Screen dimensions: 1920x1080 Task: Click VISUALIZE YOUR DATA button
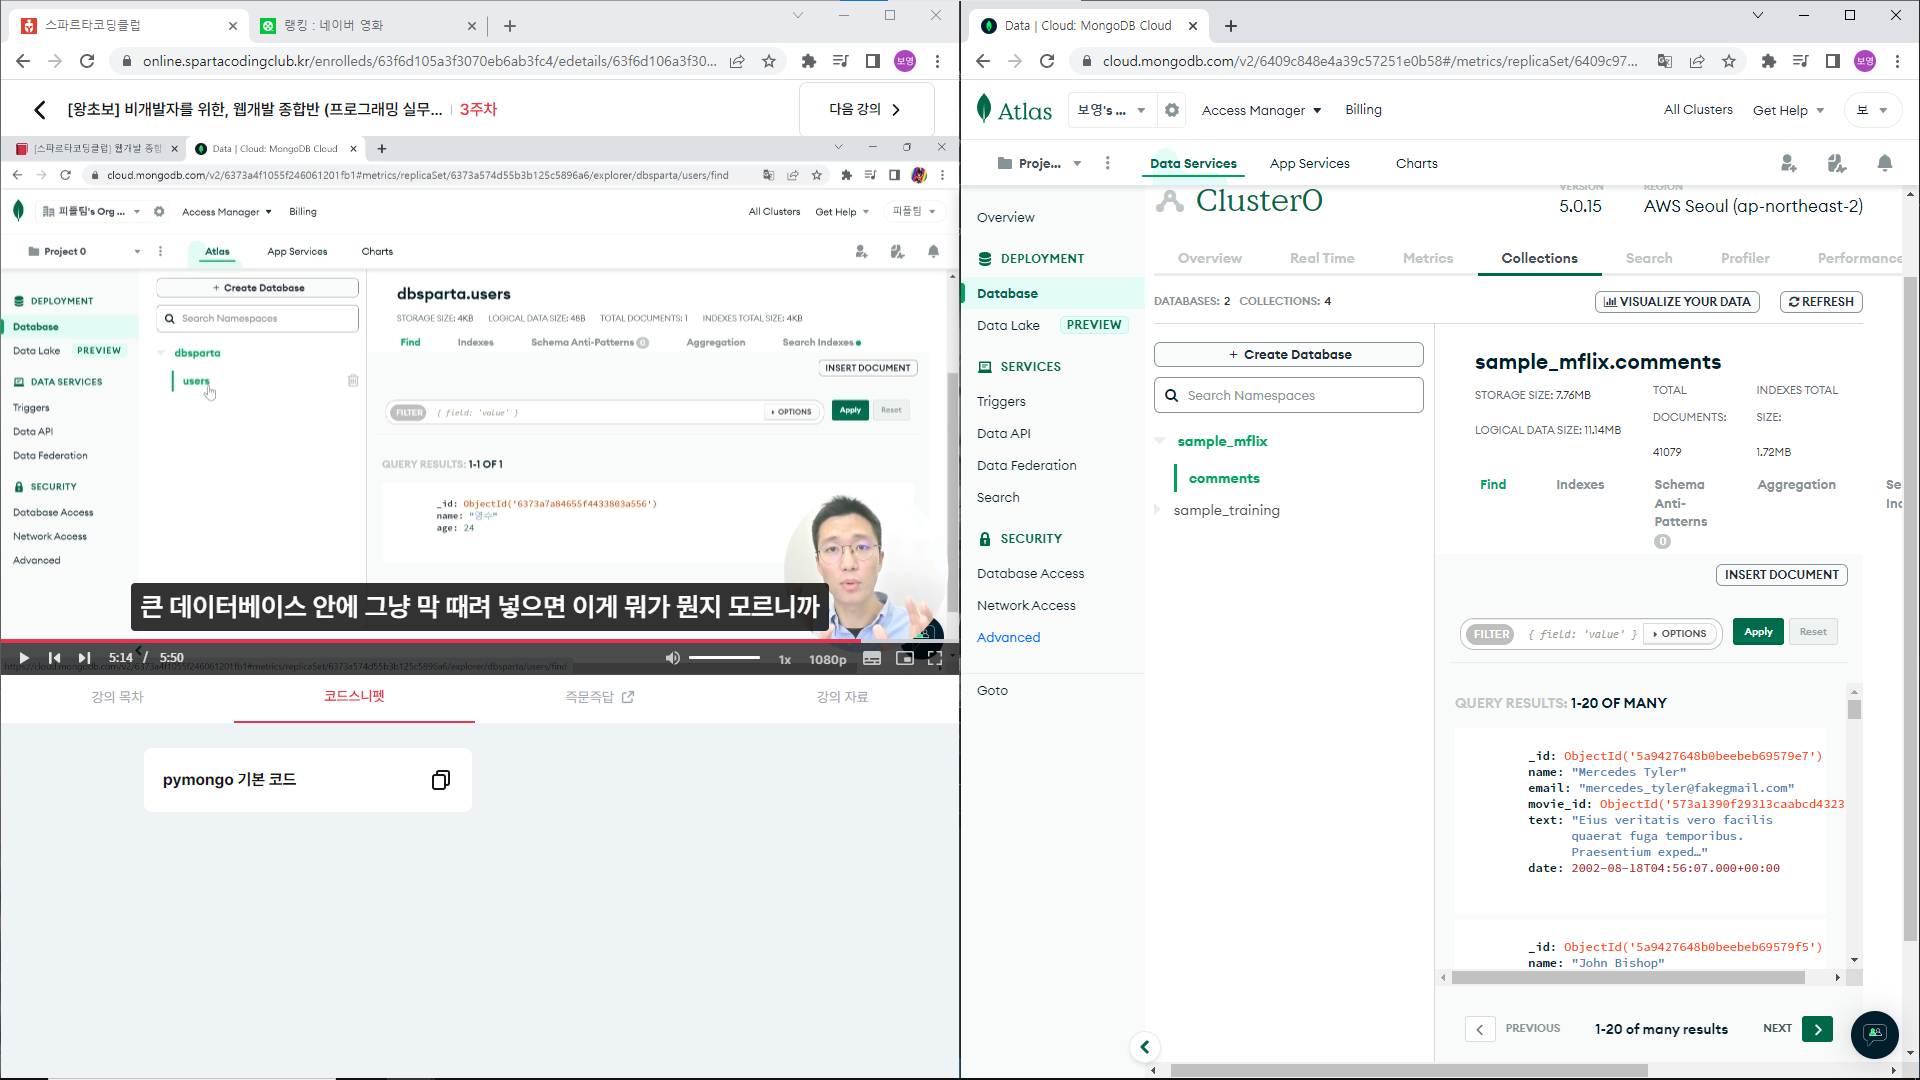click(x=1677, y=302)
